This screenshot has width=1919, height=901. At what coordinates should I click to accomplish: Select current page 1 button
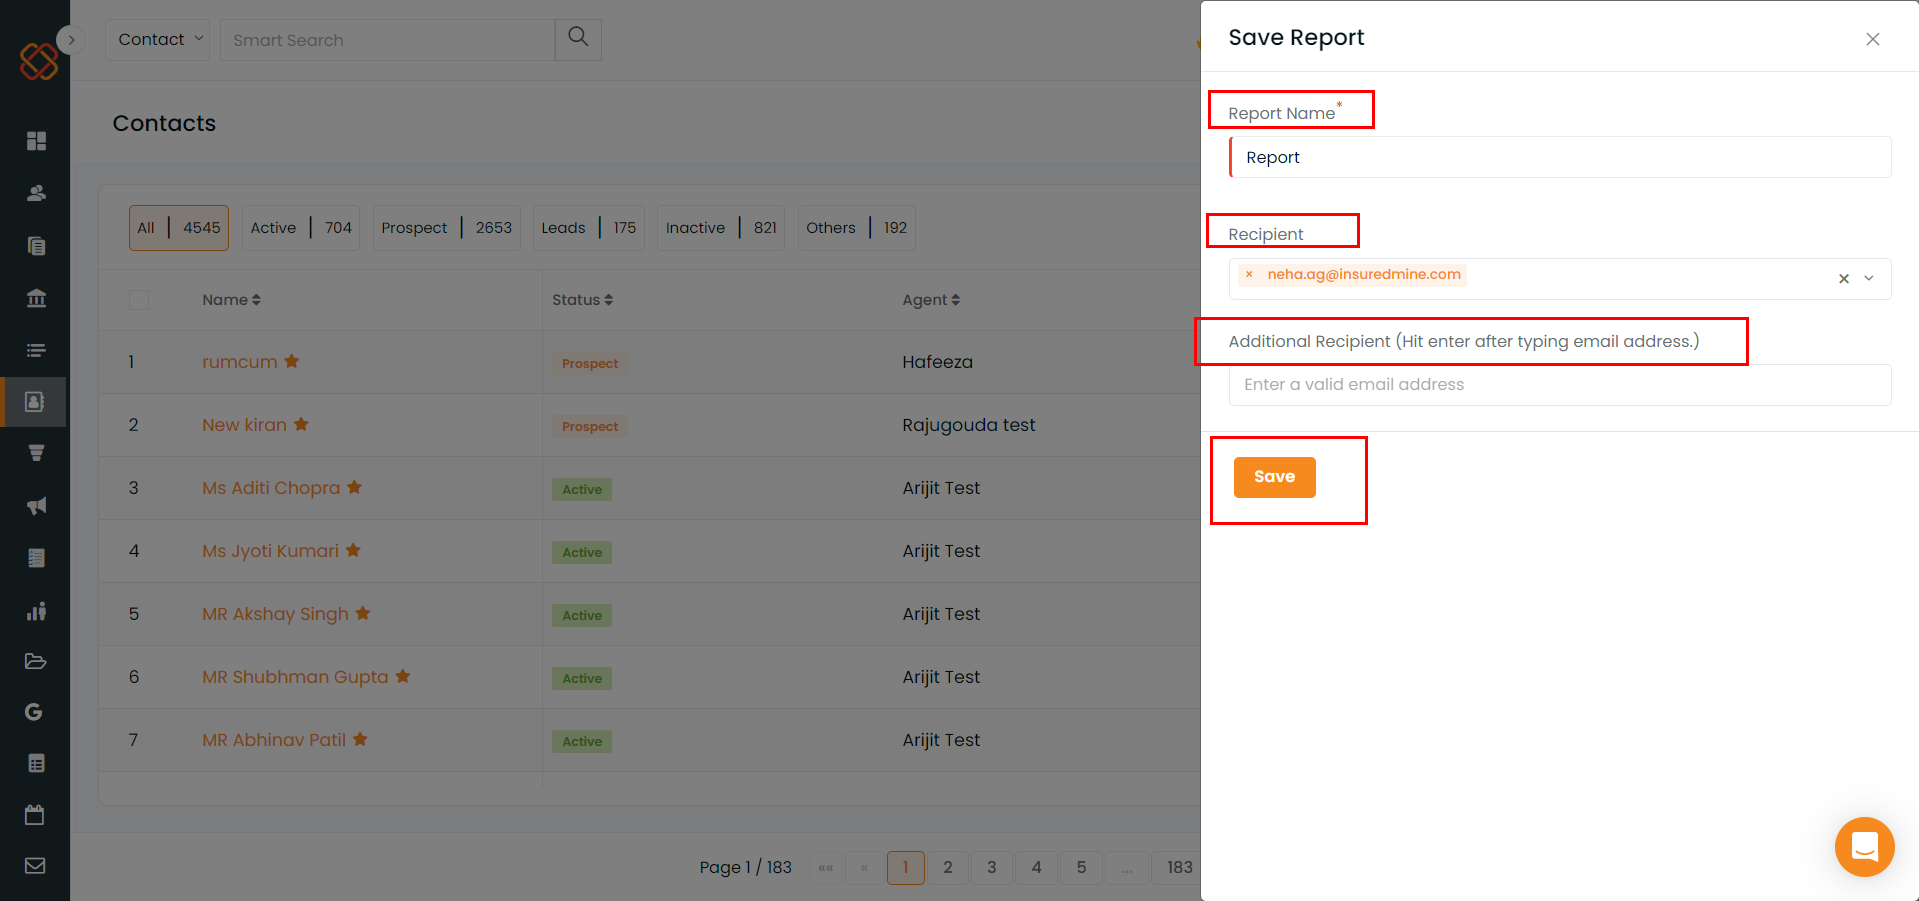click(x=906, y=868)
